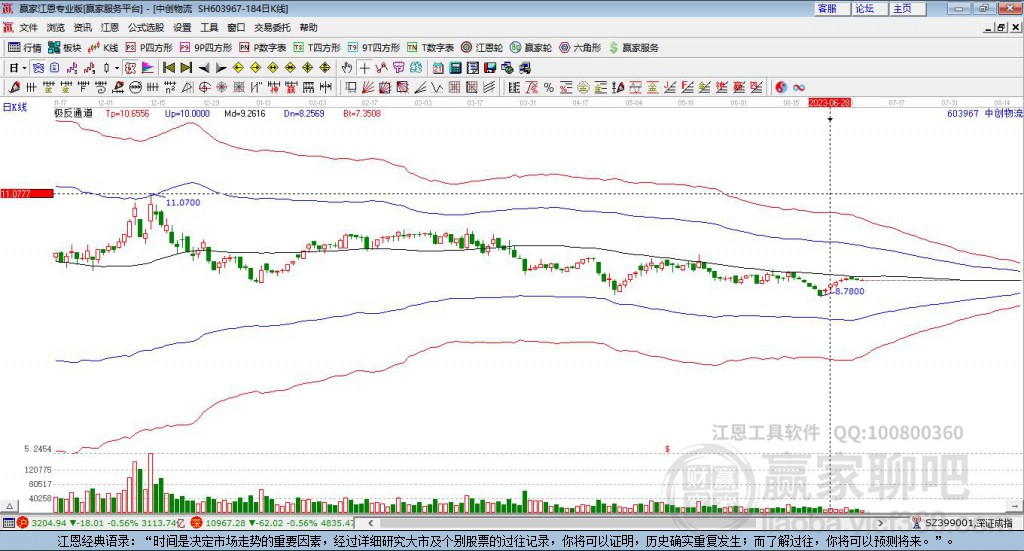Click the yin-yang globe icon
This screenshot has height=551, width=1024.
[781, 87]
